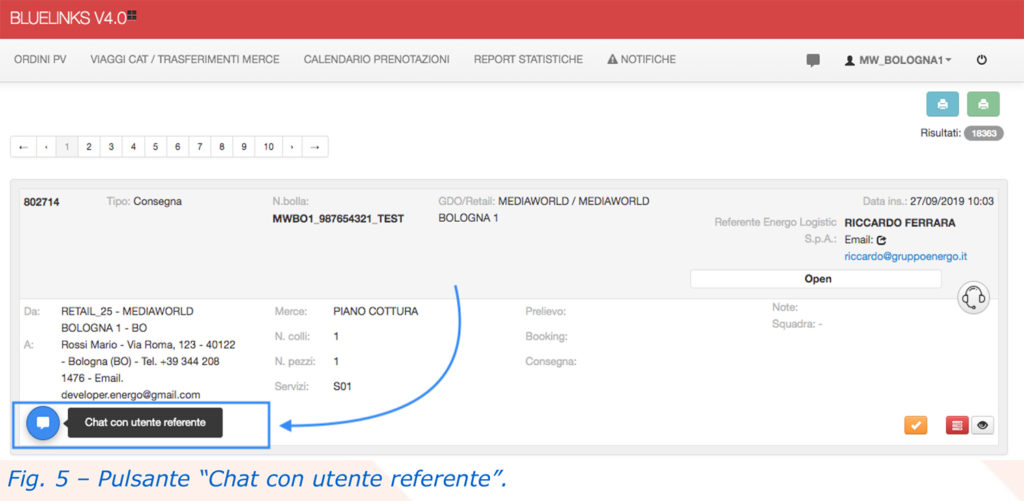Viewport: 1024px width, 501px height.
Task: Open NOTIFICHE alerts menu item
Action: coord(641,60)
